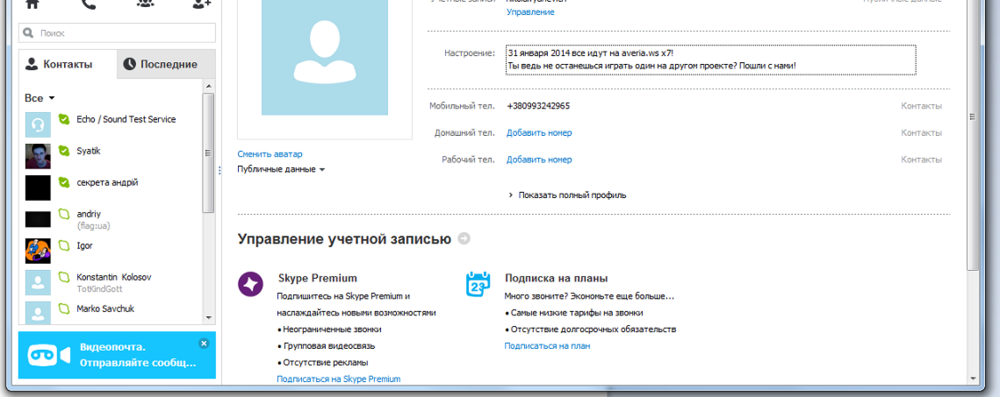This screenshot has width=1000, height=397.
Task: Click the Skype Premium heading
Action: (318, 278)
